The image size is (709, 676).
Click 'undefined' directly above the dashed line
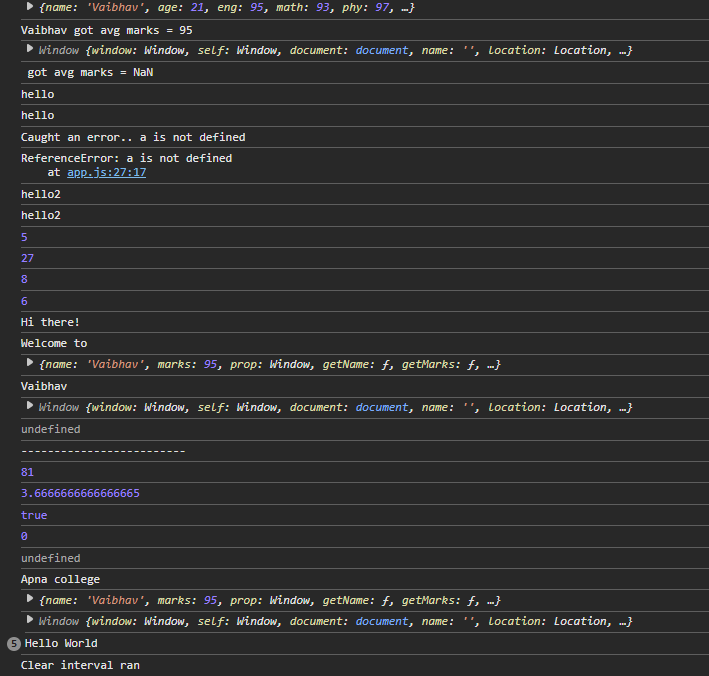coord(51,429)
